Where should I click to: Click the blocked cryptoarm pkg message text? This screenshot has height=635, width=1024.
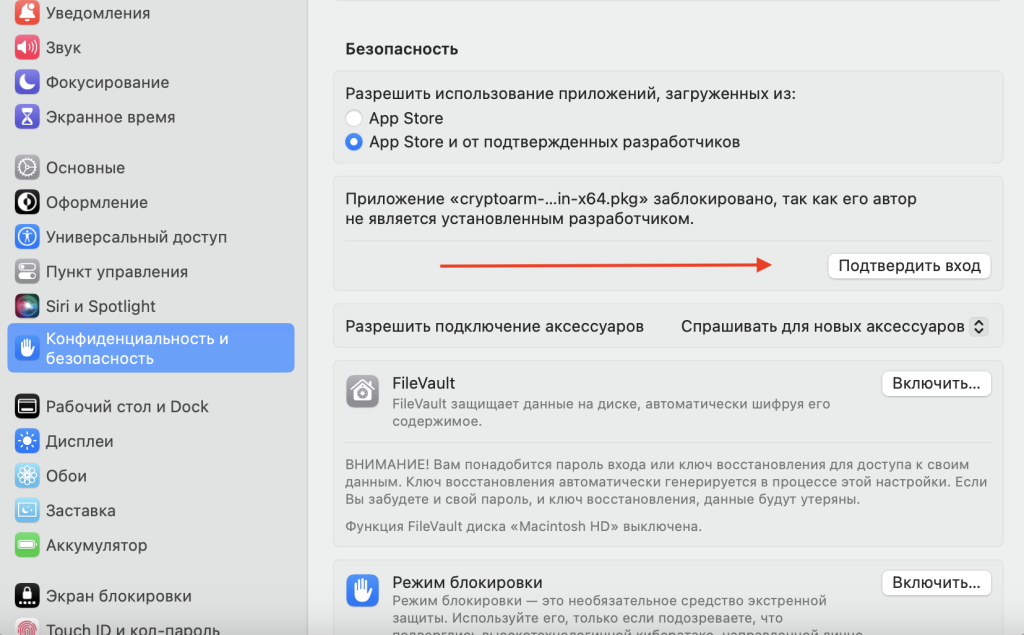click(631, 208)
